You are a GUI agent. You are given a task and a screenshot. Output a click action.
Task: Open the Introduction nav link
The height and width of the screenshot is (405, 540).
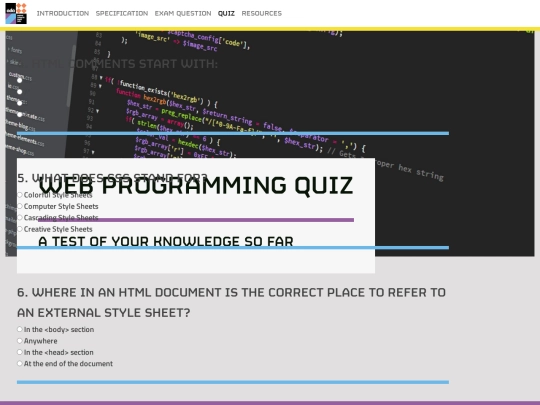[x=63, y=13]
